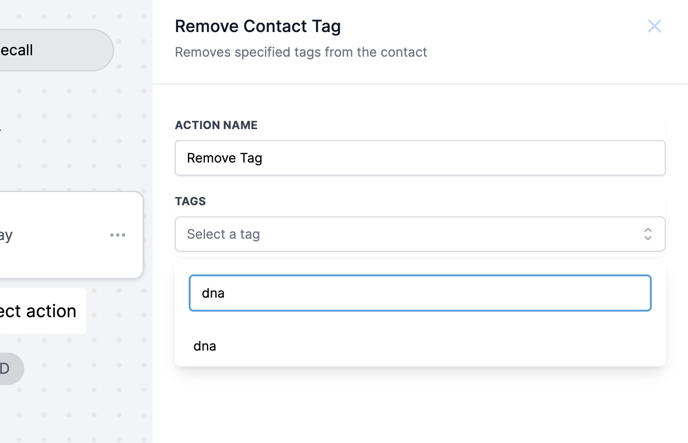Click the dotted canvas below the "D" pill
688x443 pixels.
click(70, 415)
